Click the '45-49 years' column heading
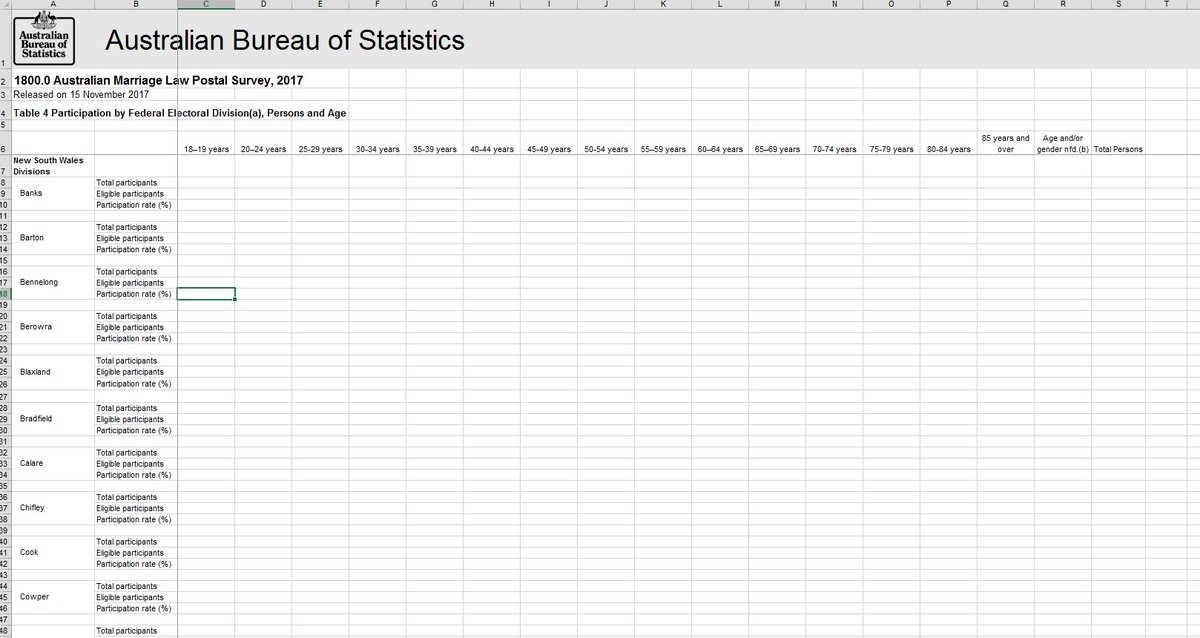 (549, 150)
